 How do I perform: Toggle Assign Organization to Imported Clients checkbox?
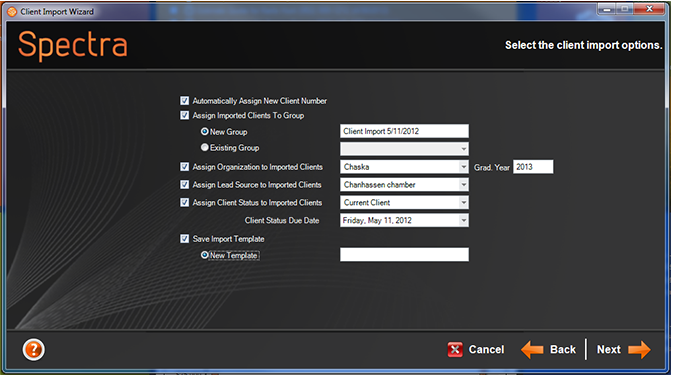[185, 167]
